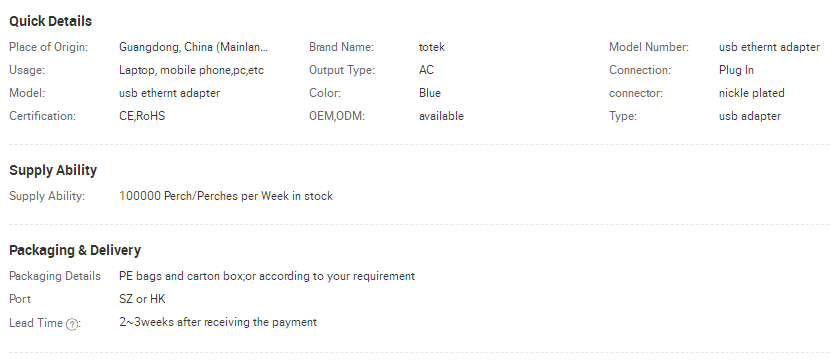Click the Quick Details heading
This screenshot has width=831, height=362.
[x=50, y=21]
